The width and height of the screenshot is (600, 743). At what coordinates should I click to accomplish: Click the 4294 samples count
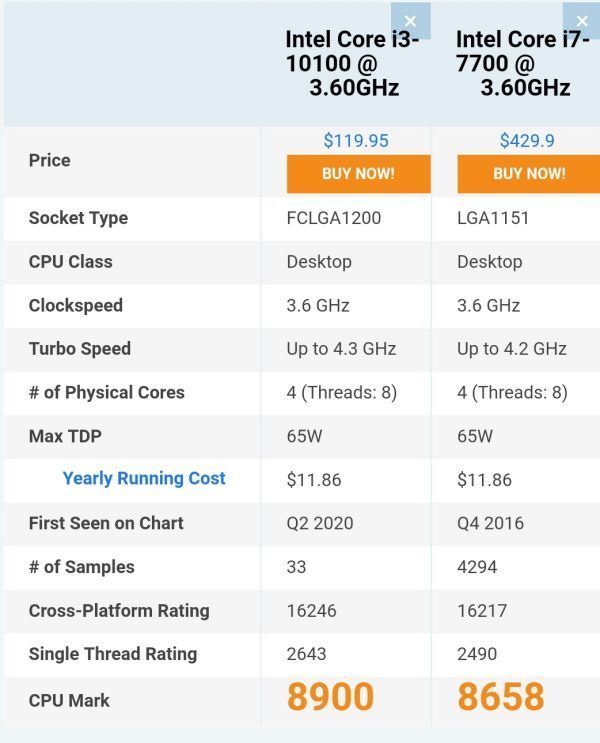click(477, 567)
